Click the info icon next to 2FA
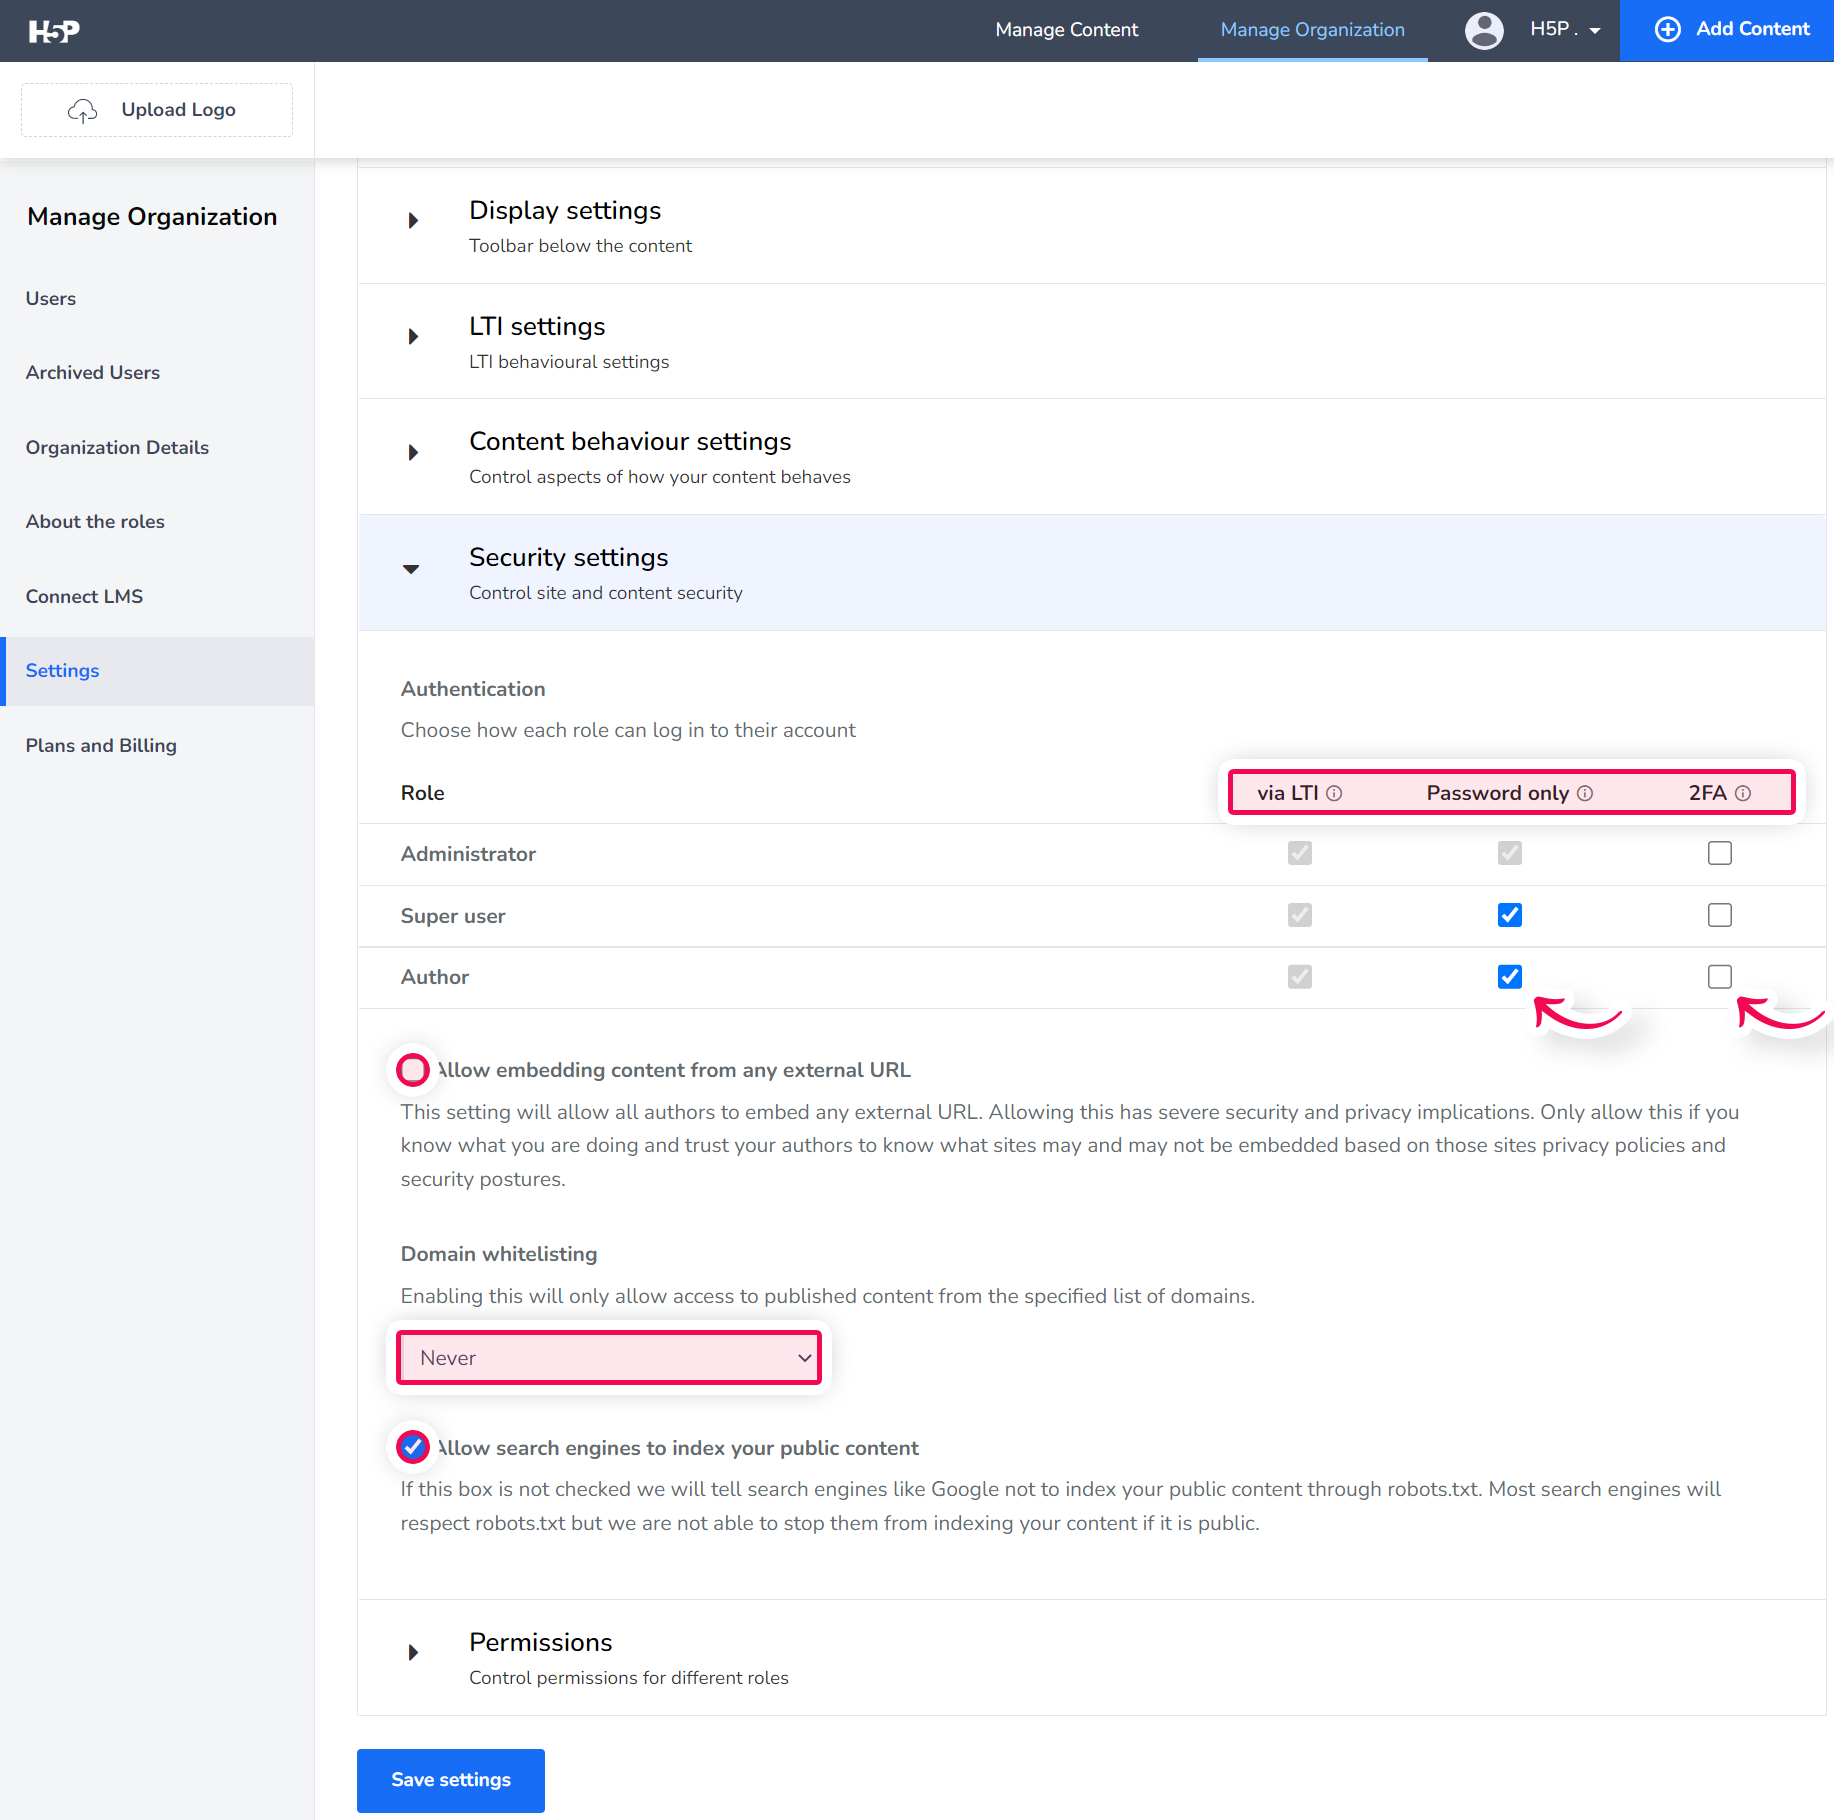The width and height of the screenshot is (1834, 1820). coord(1744,793)
